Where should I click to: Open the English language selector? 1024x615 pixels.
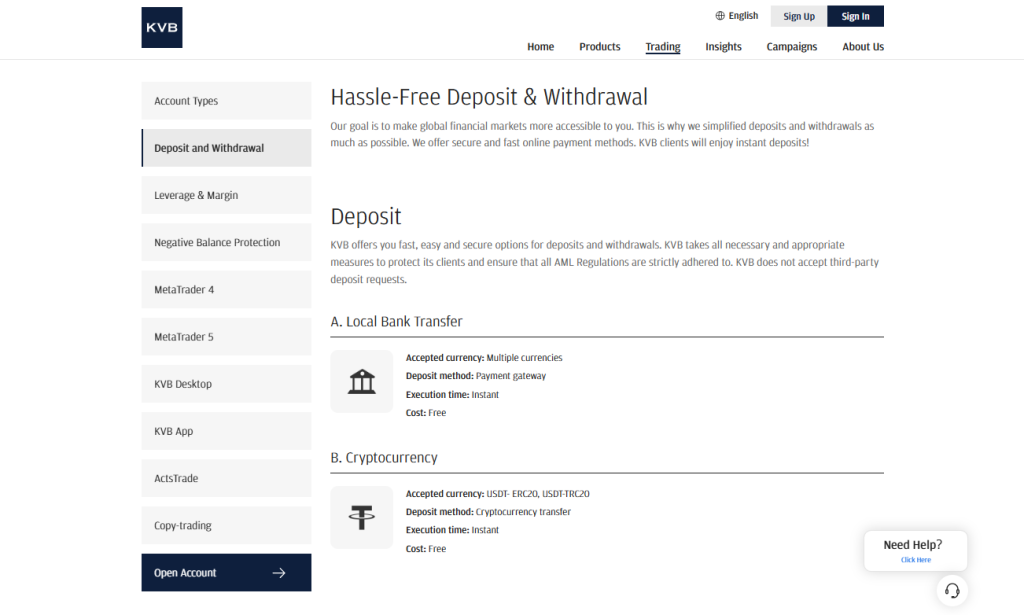tap(737, 15)
